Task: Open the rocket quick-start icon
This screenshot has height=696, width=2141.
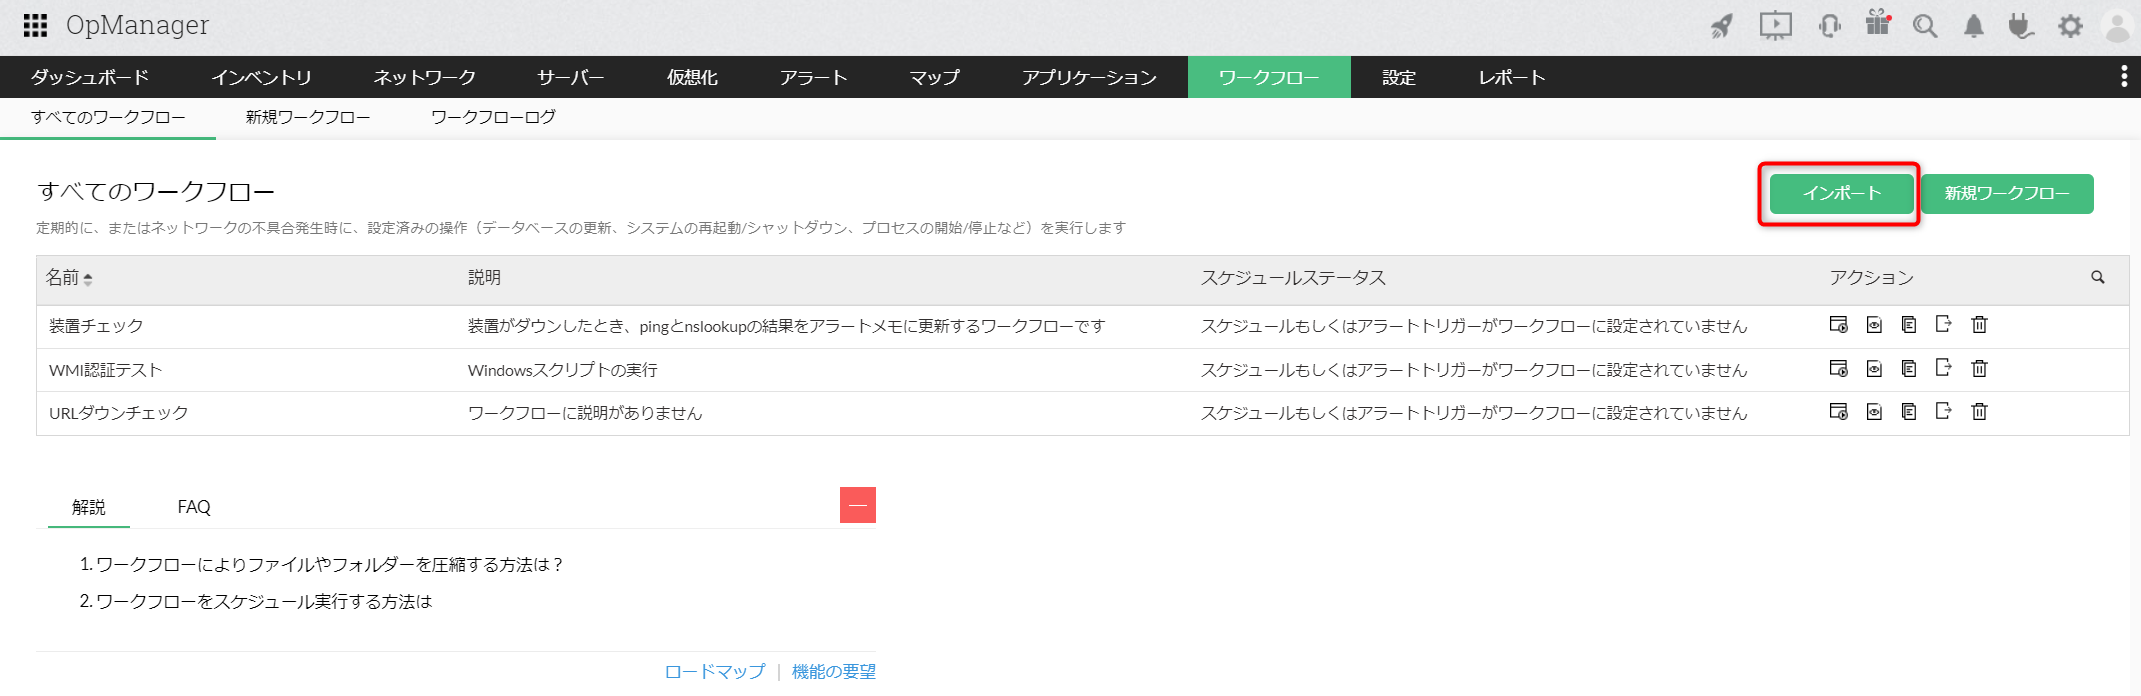Action: click(x=1721, y=26)
